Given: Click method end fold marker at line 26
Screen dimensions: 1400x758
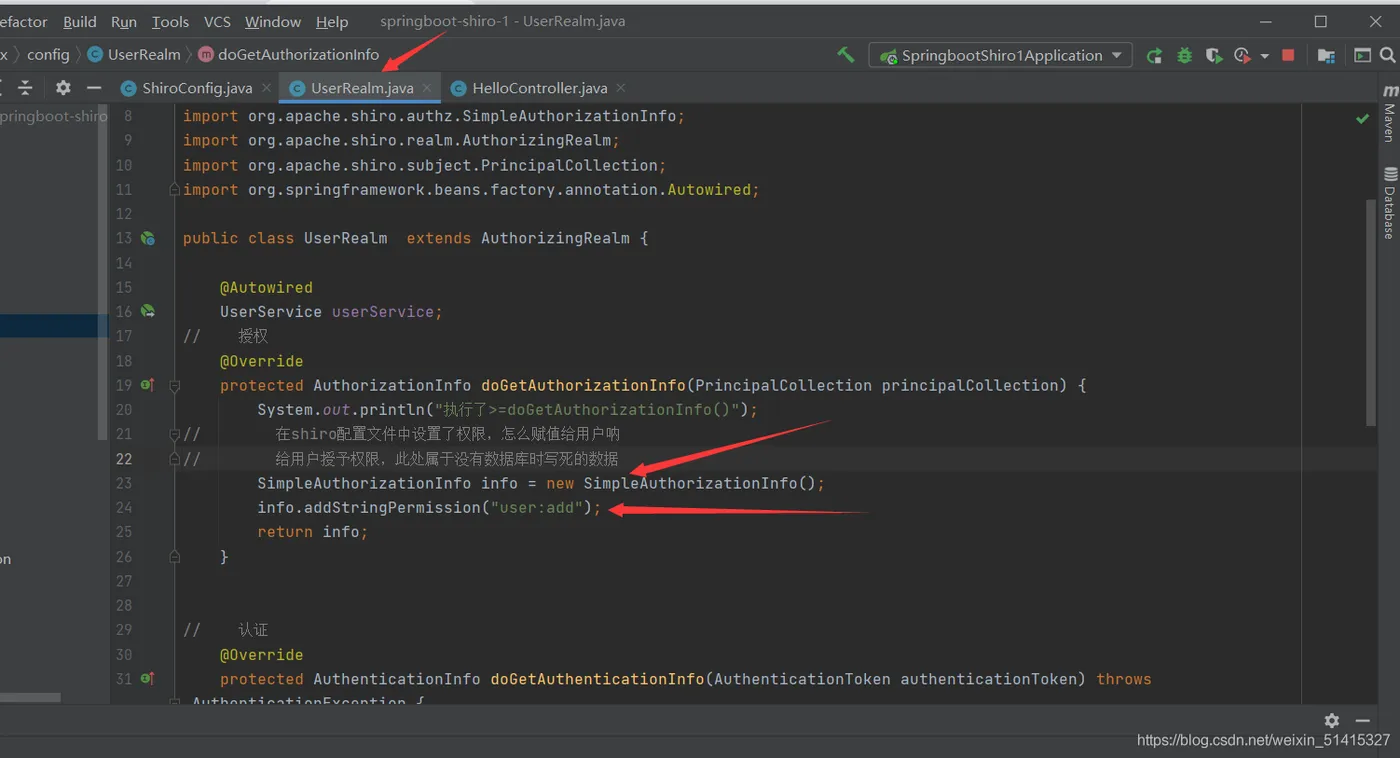Looking at the screenshot, I should tap(175, 556).
